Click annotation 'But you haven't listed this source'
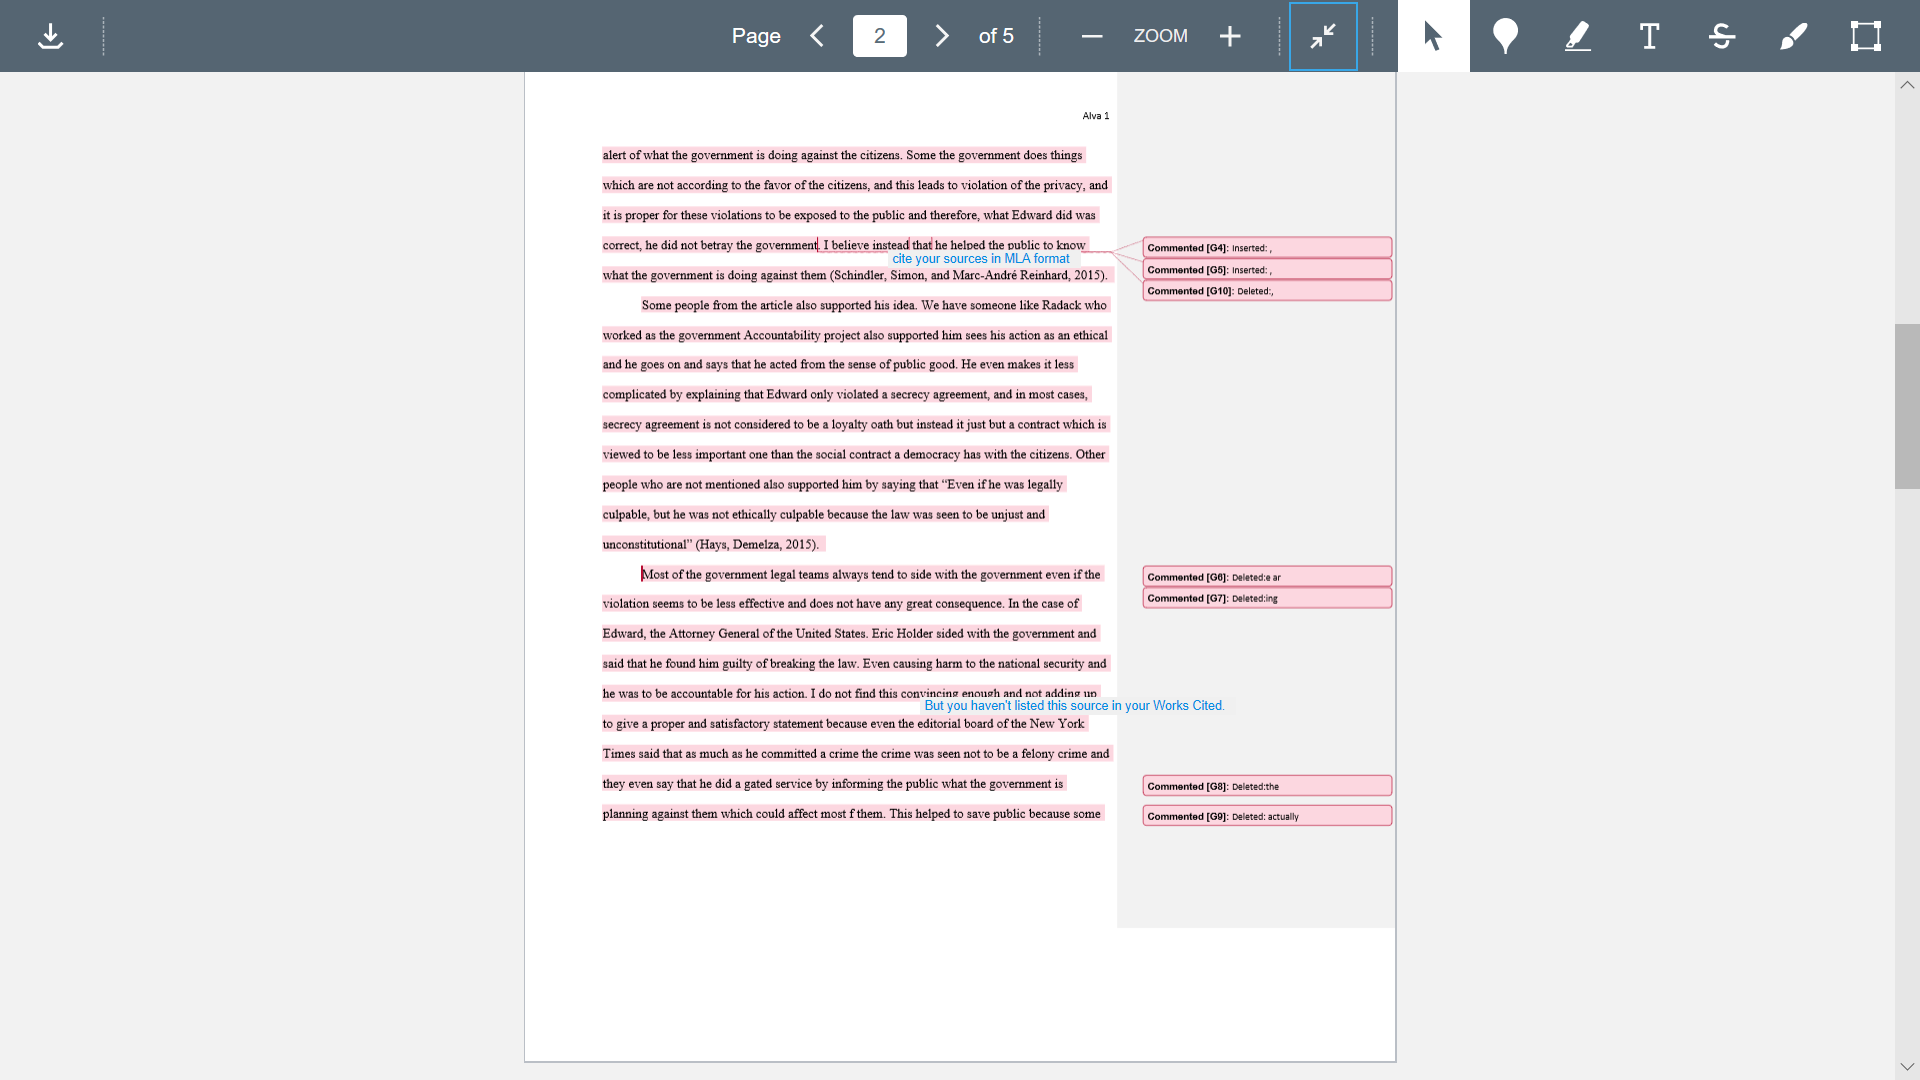 coord(1074,706)
